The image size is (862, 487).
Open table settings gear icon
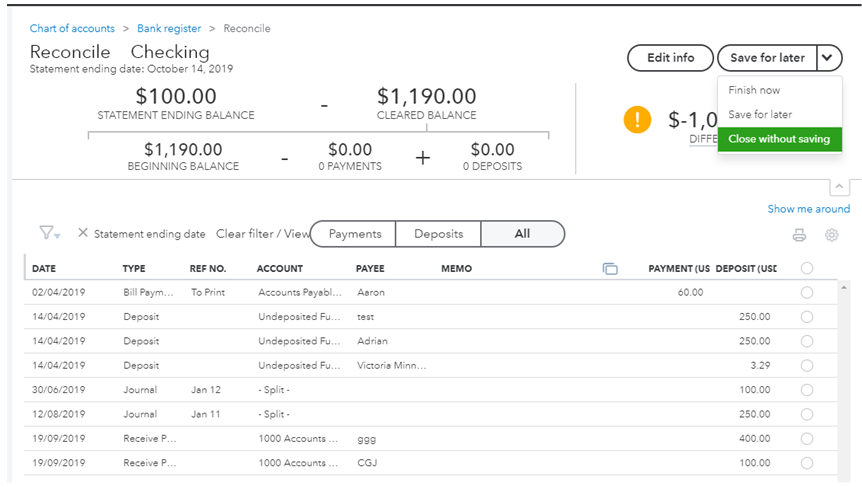tap(831, 235)
